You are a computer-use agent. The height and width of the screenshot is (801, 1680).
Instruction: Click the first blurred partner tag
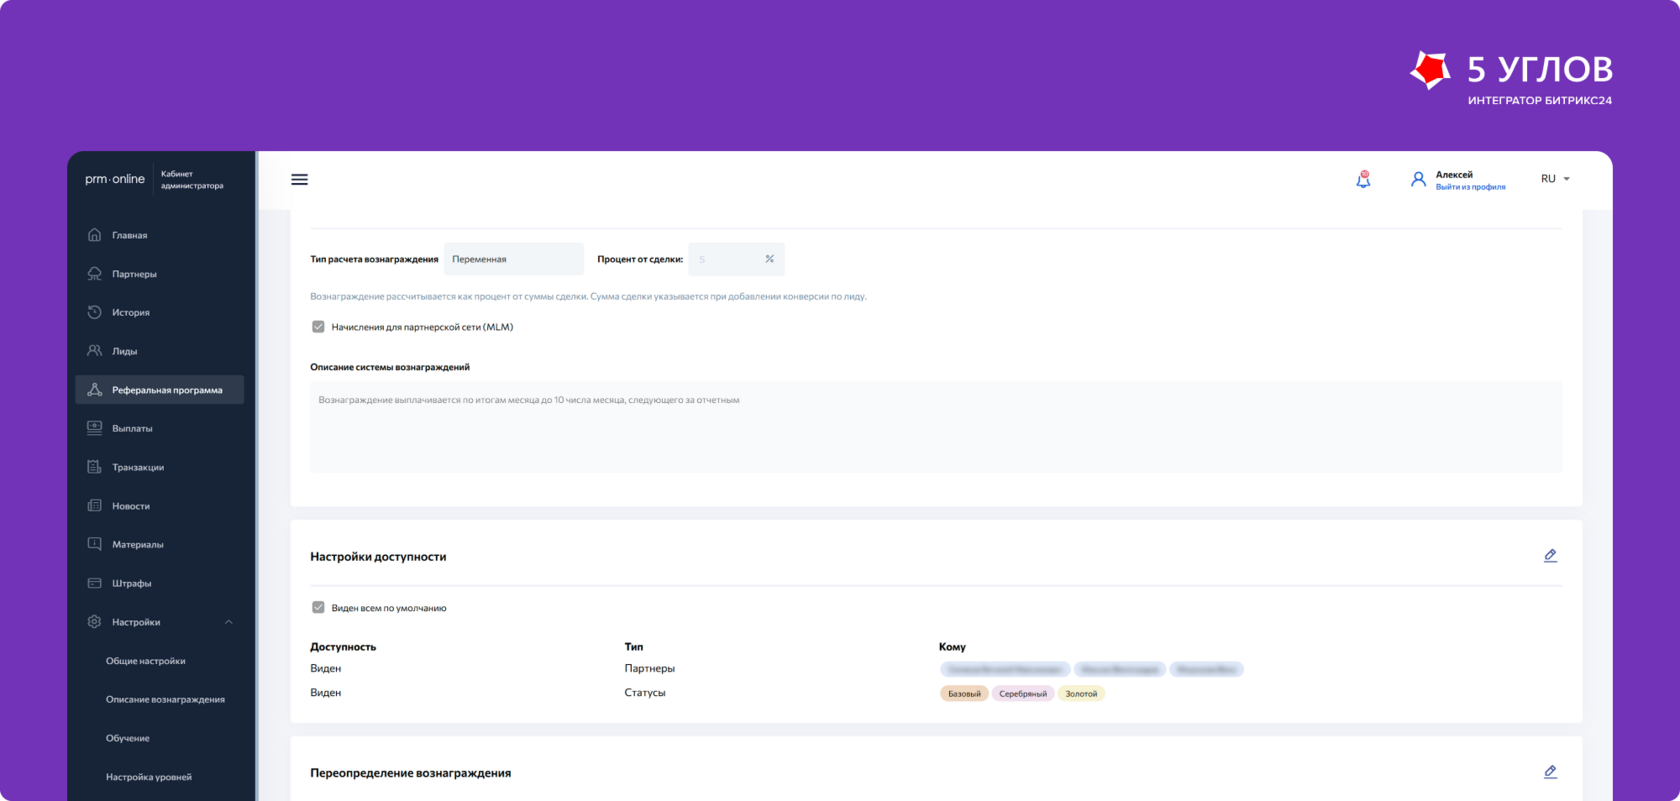pyautogui.click(x=1005, y=669)
